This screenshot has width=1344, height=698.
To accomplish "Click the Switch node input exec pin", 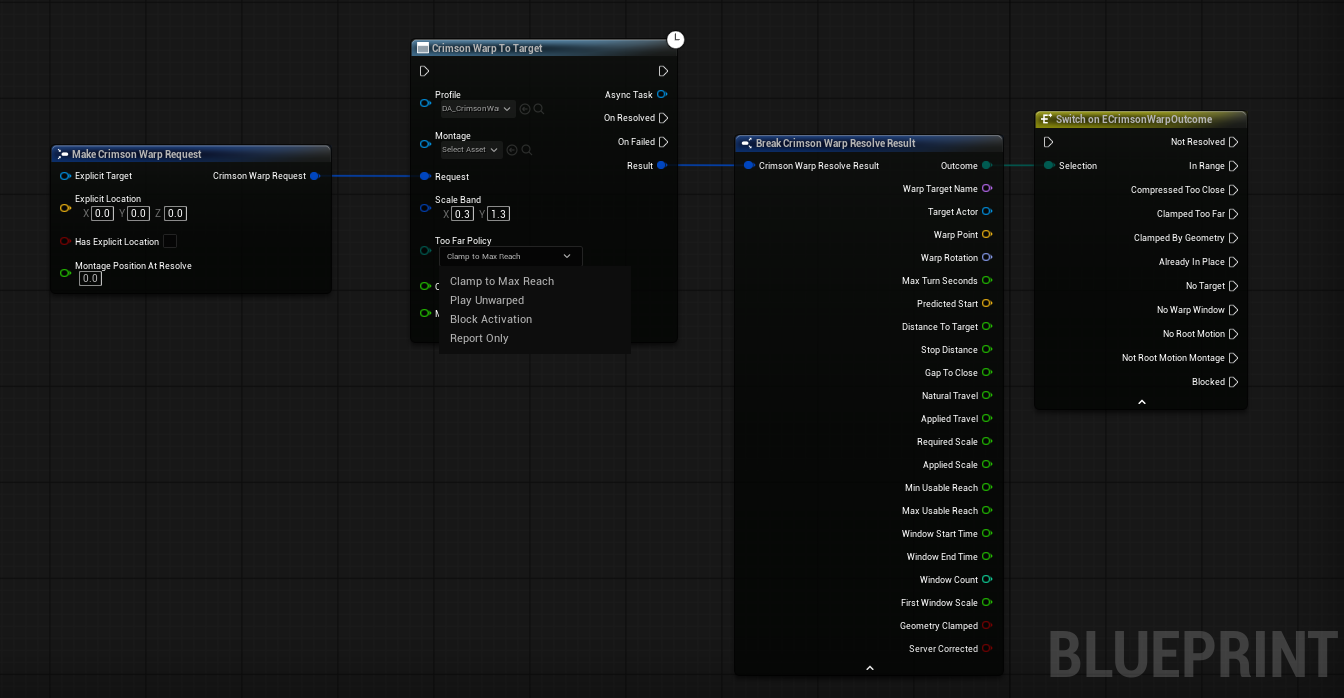I will pyautogui.click(x=1048, y=142).
